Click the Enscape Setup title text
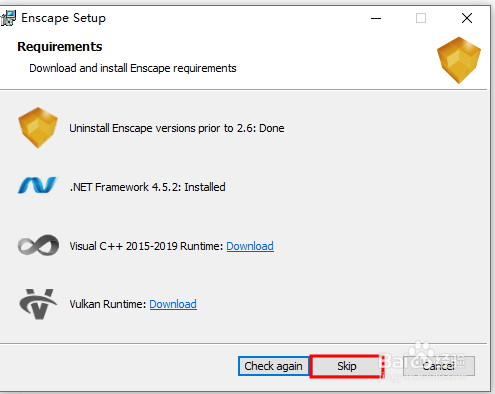This screenshot has width=495, height=394. pyautogui.click(x=63, y=18)
